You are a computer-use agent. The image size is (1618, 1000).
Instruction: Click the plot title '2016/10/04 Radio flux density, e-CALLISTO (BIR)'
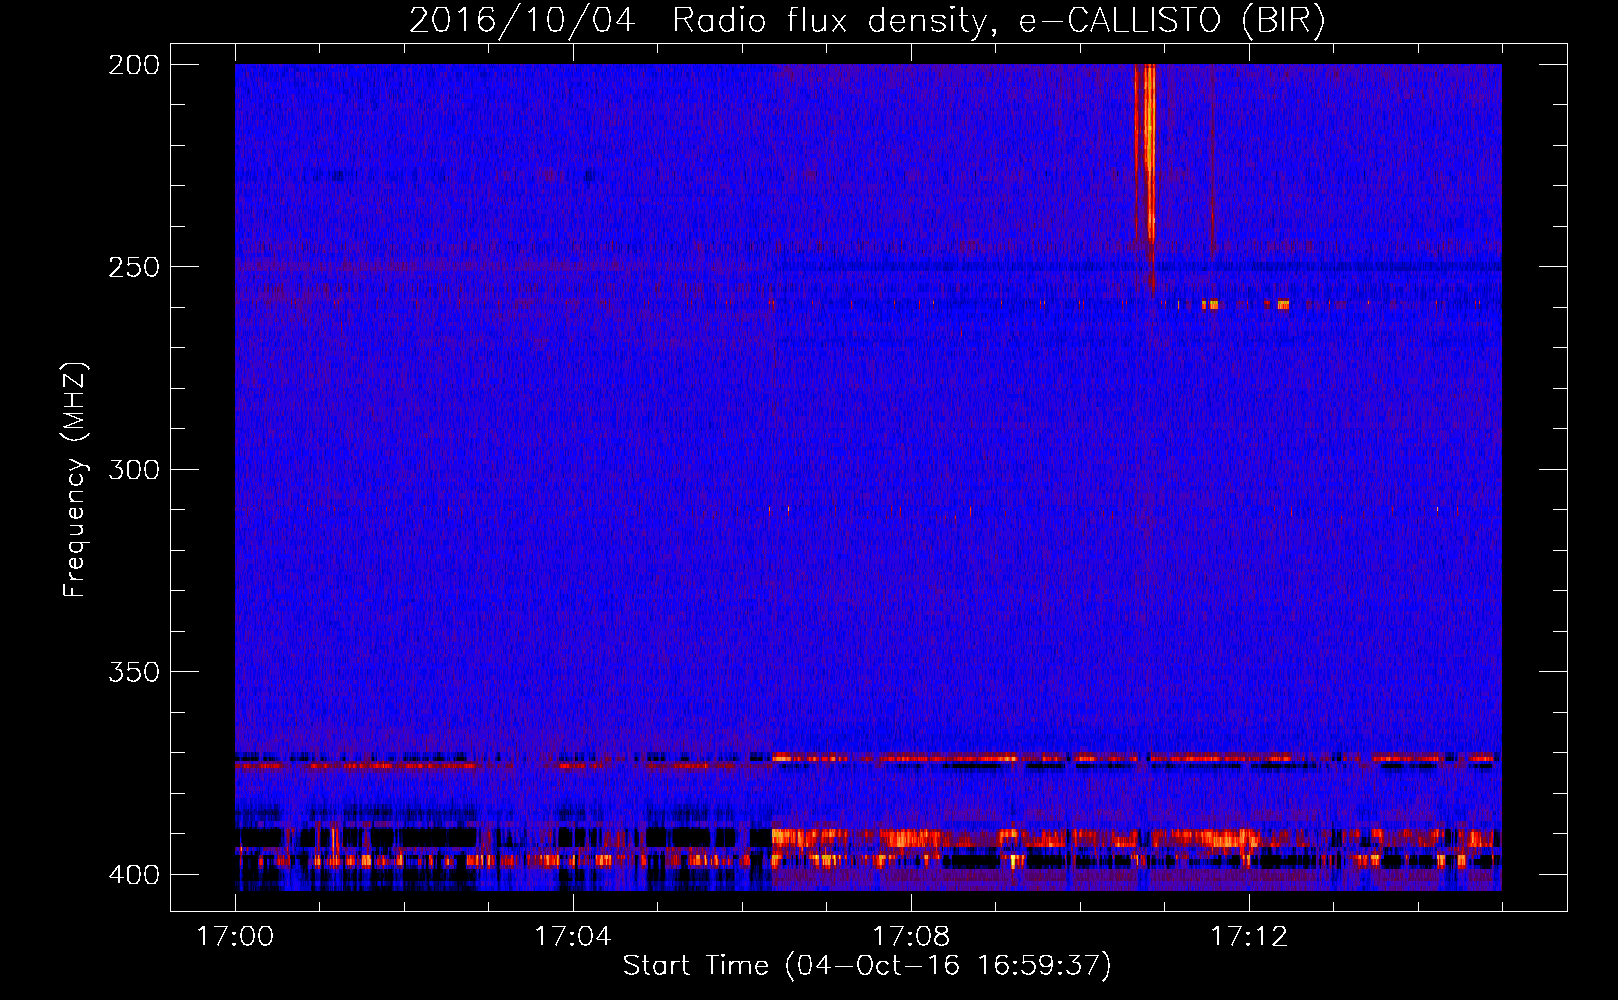[867, 20]
